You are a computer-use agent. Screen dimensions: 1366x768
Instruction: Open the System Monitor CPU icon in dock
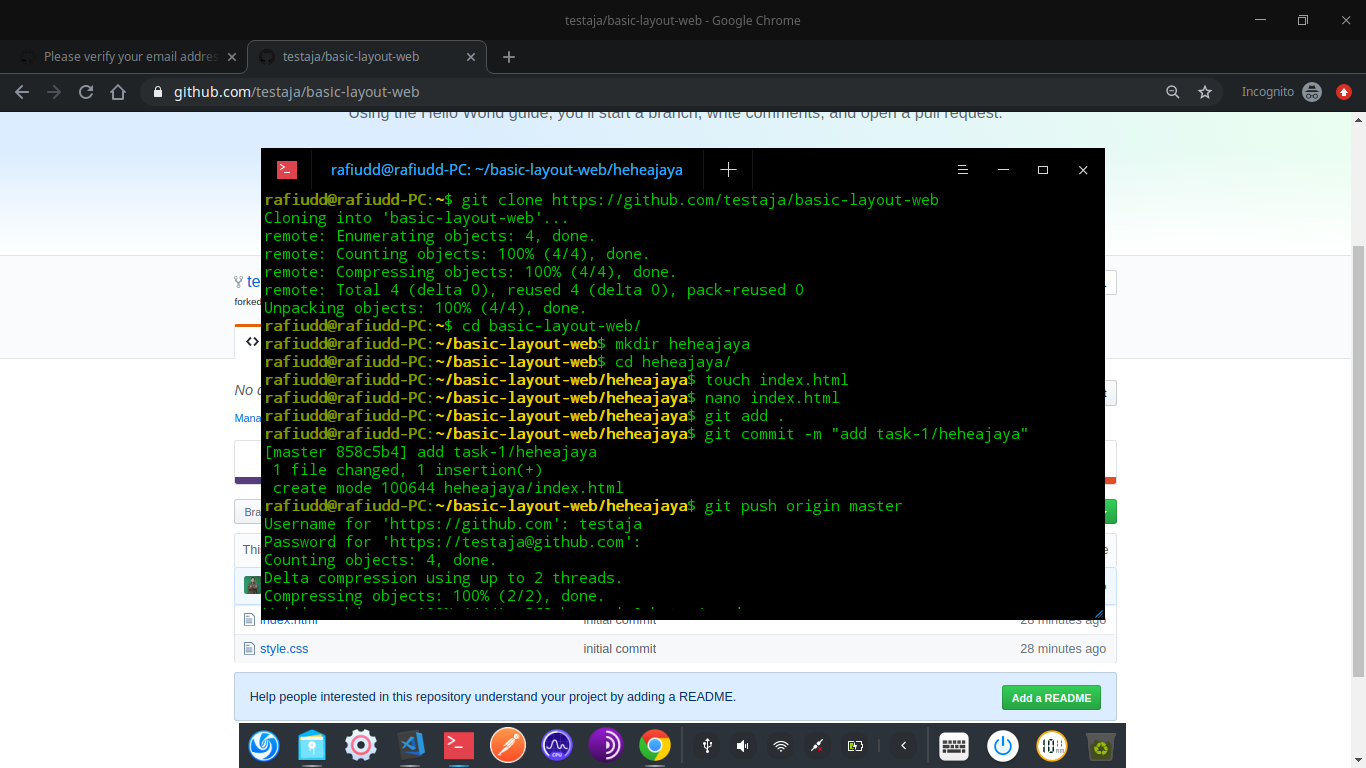[x=557, y=745]
